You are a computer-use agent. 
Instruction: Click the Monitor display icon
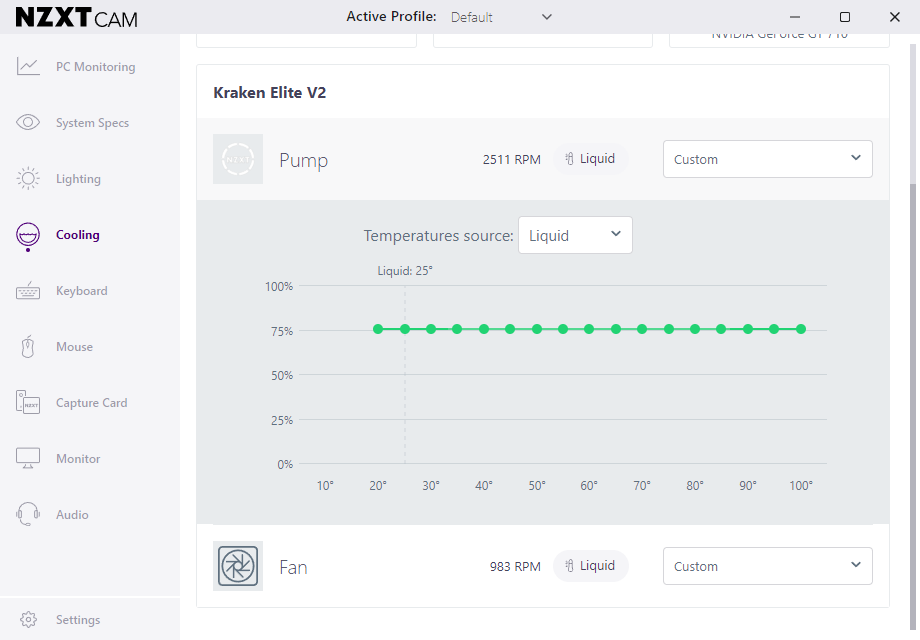(28, 458)
